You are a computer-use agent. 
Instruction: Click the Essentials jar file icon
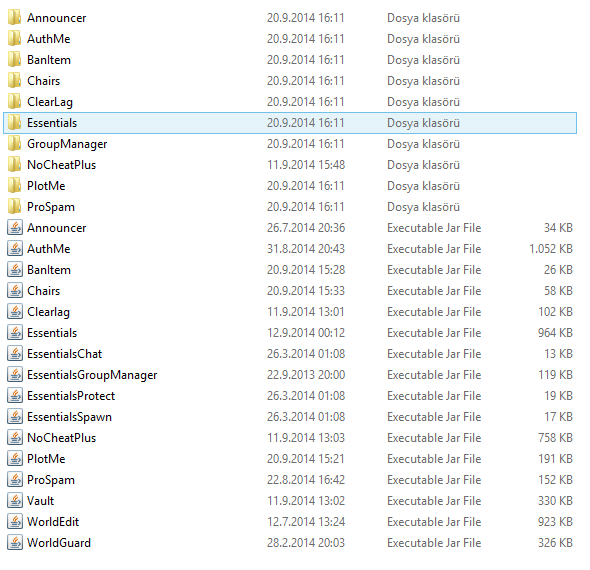click(15, 333)
